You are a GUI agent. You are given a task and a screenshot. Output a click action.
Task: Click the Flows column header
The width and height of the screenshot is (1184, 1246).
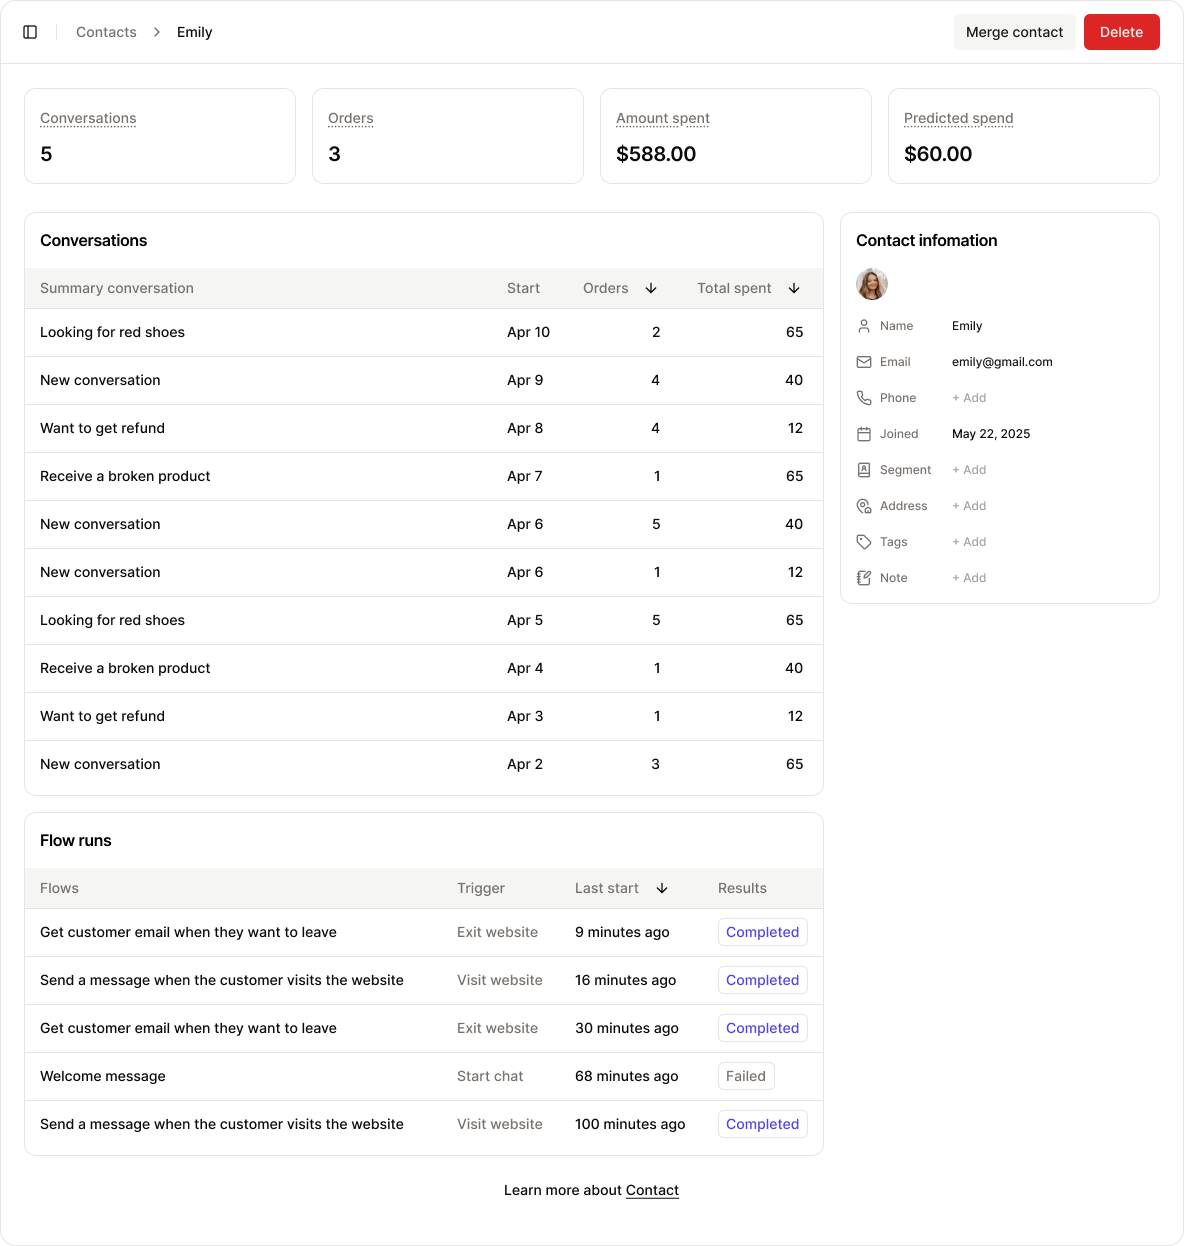[x=59, y=888]
